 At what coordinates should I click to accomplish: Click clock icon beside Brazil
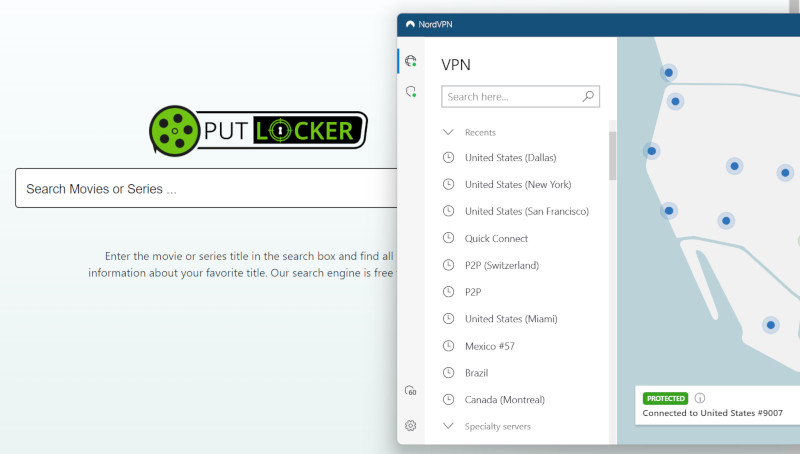pyautogui.click(x=448, y=372)
